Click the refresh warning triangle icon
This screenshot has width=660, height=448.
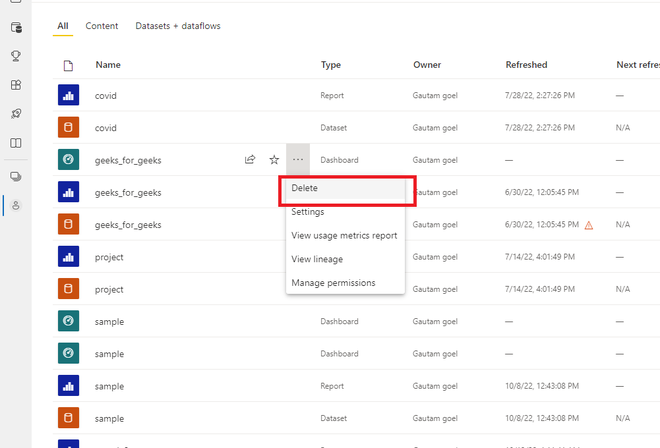coord(589,225)
